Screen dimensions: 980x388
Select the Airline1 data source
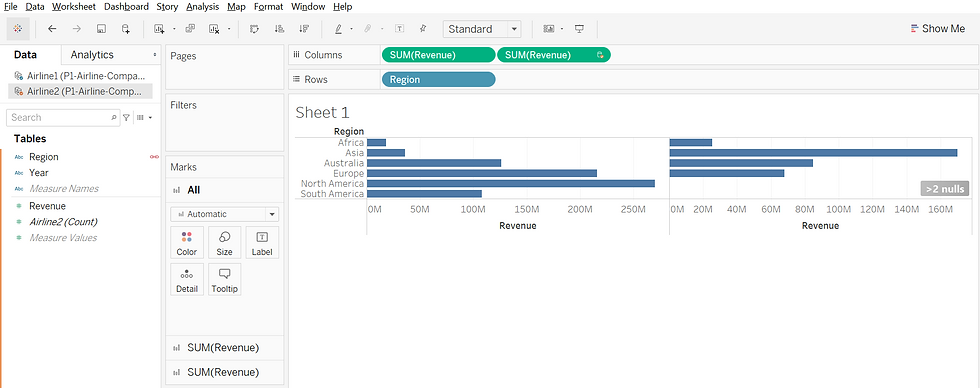(x=80, y=76)
